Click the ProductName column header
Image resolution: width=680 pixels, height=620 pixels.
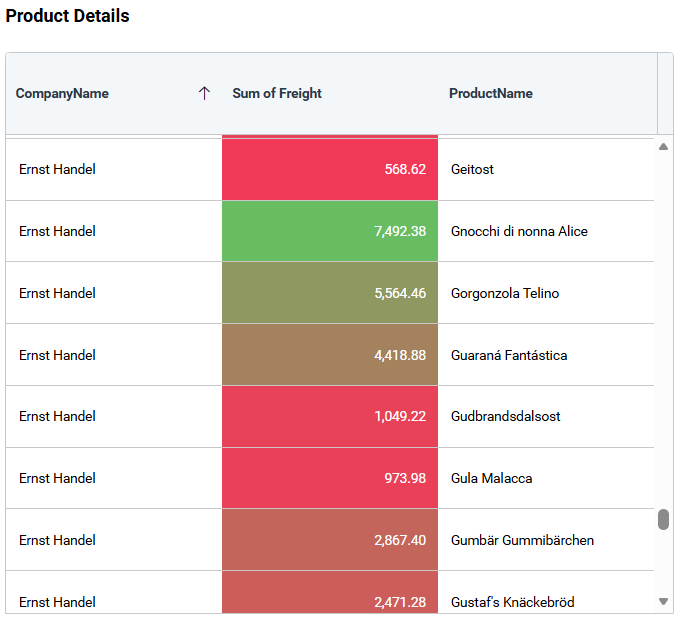click(x=491, y=93)
